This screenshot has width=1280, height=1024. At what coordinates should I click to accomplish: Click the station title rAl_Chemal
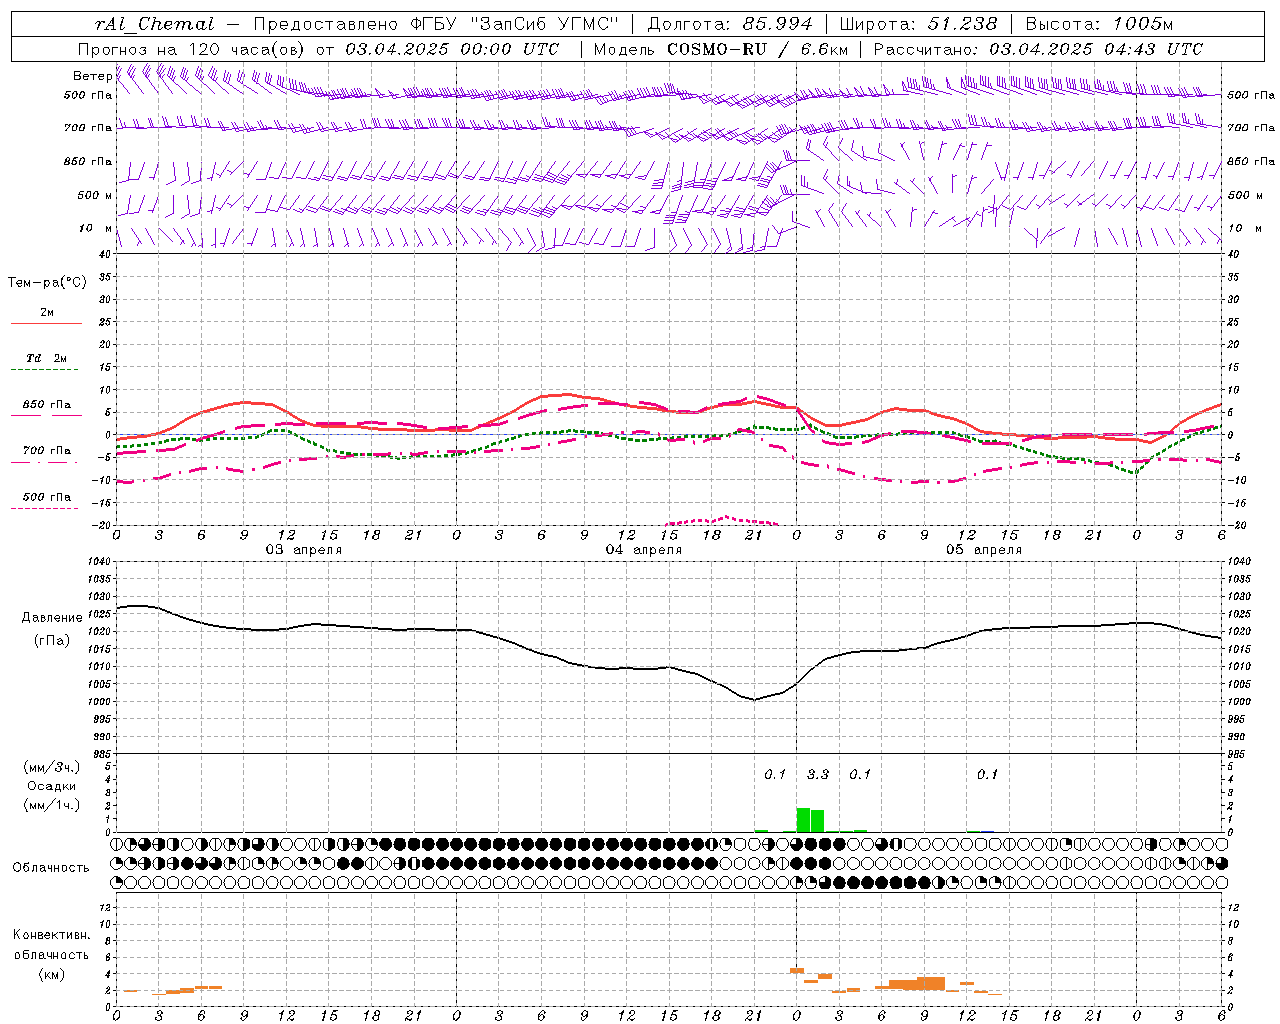[154, 24]
